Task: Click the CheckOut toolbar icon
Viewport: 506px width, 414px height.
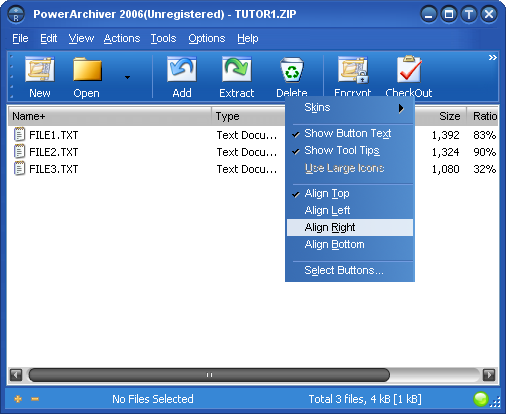Action: tap(409, 69)
